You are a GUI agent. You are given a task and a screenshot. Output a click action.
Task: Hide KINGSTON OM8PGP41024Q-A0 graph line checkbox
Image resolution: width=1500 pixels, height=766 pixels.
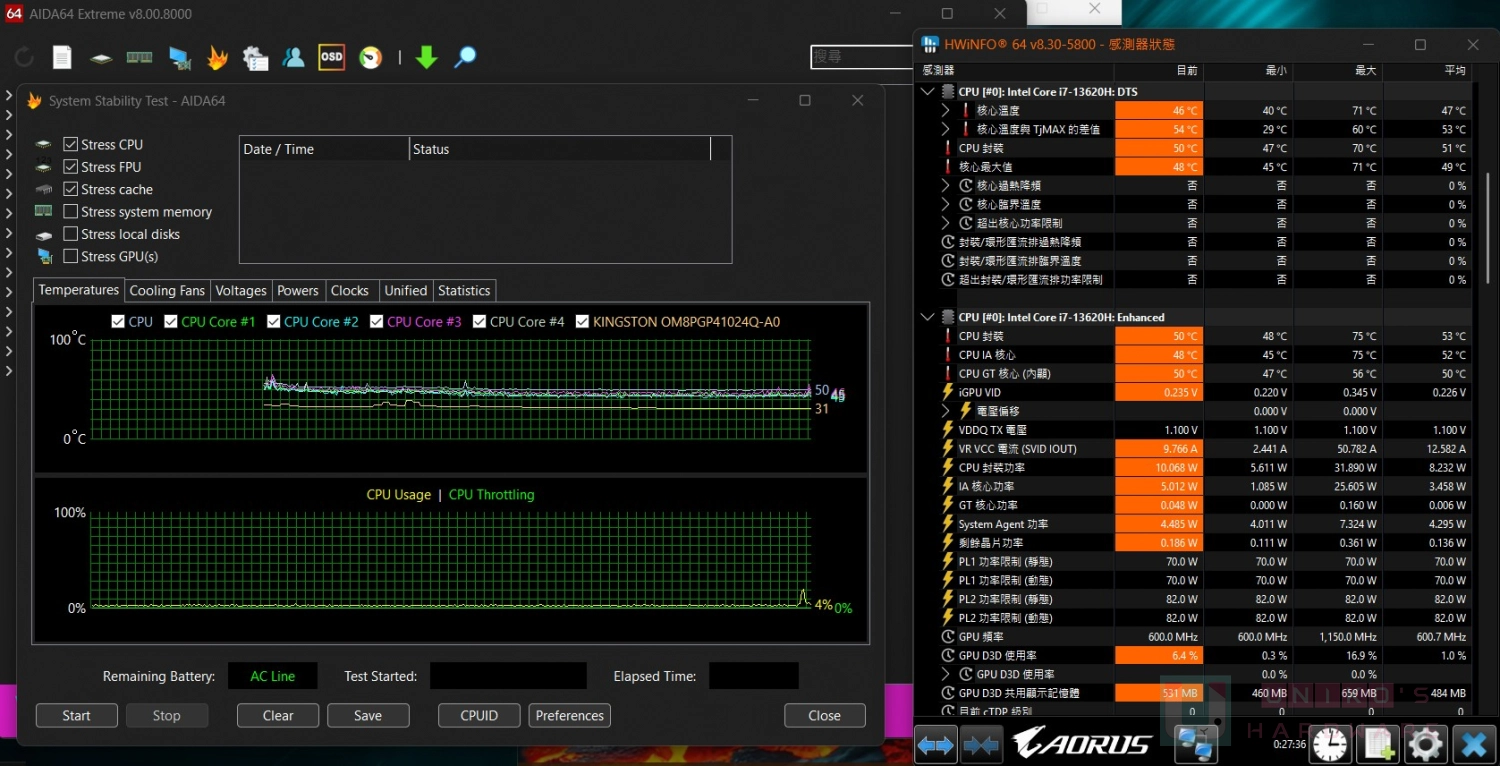pos(583,321)
